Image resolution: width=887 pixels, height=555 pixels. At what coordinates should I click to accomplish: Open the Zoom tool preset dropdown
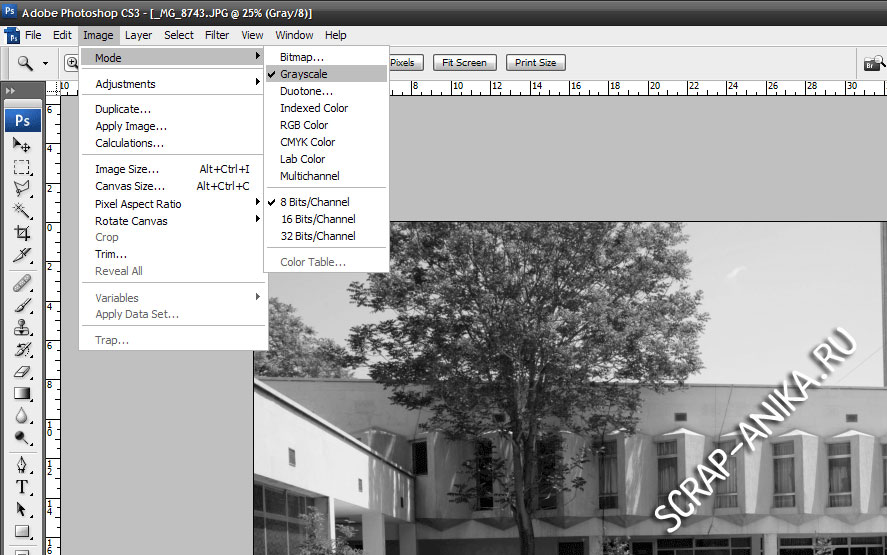45,63
